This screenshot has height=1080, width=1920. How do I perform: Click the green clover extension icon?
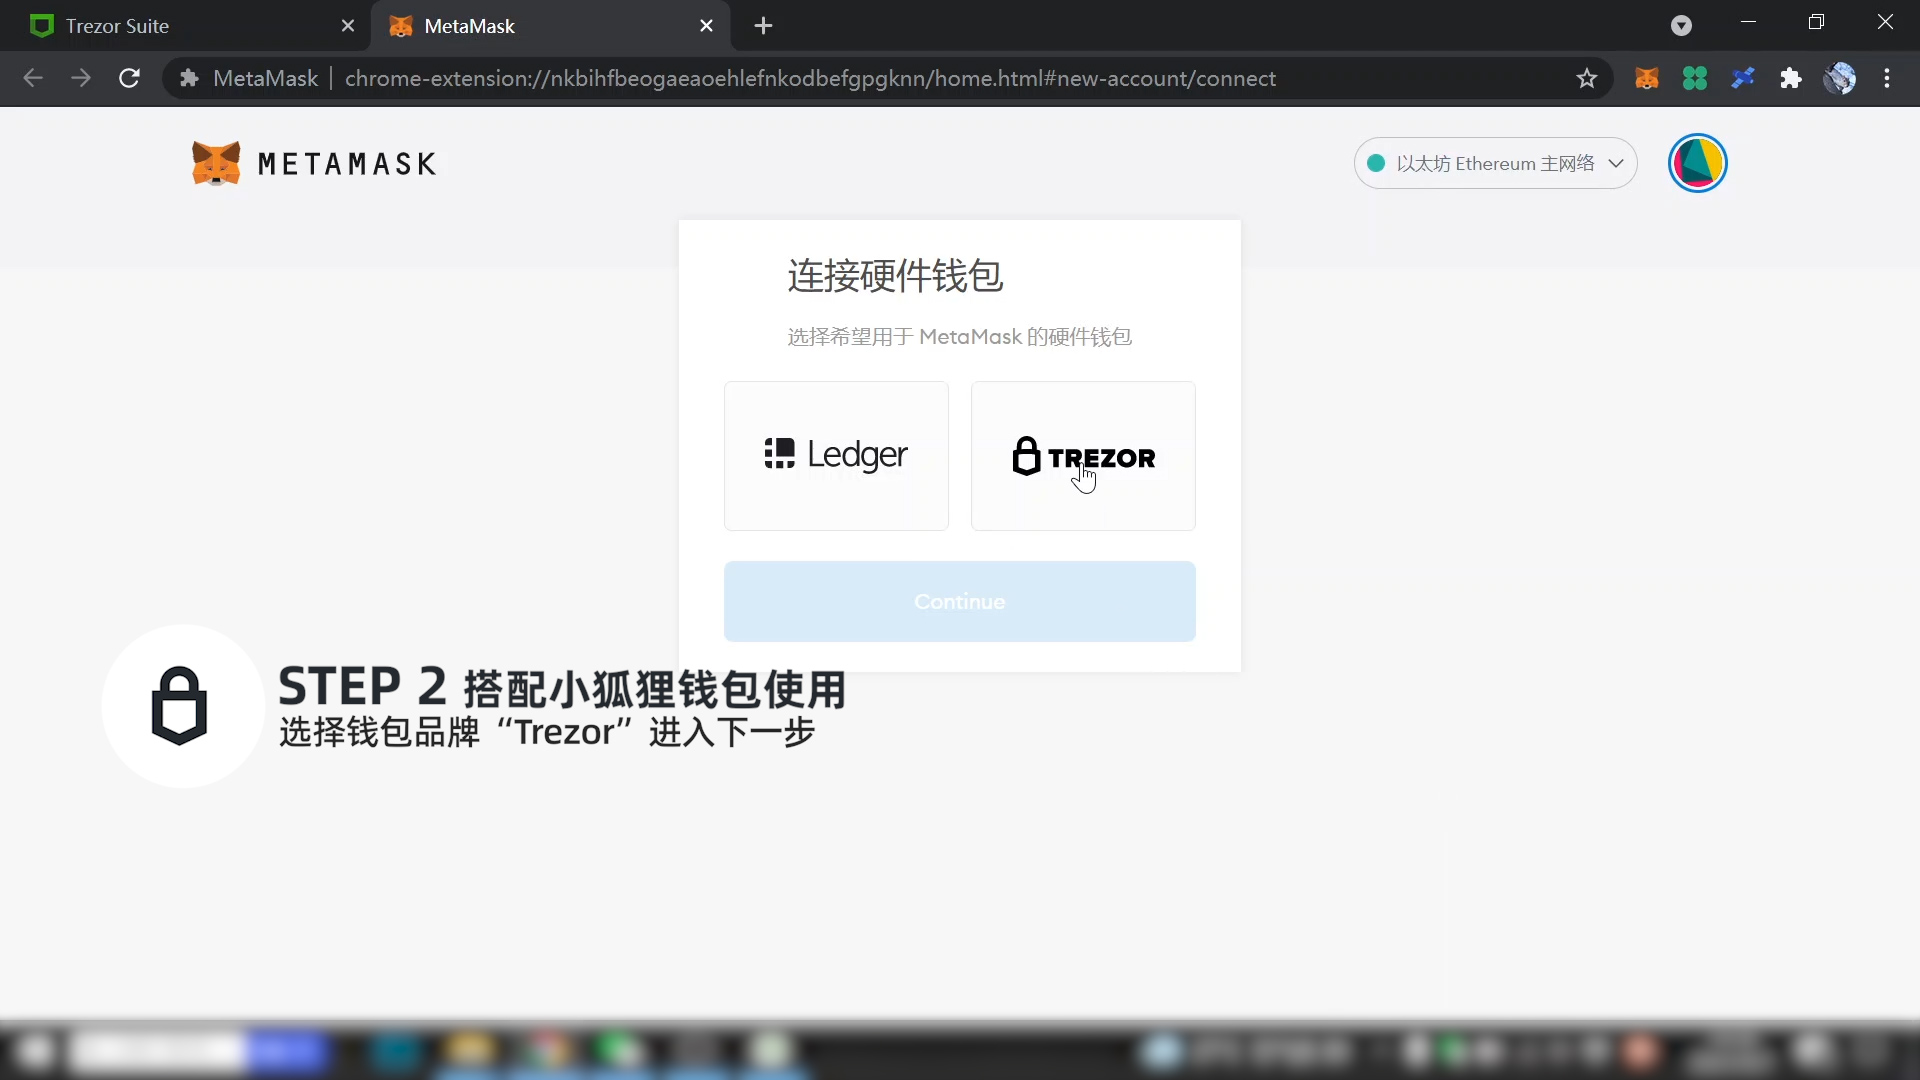click(x=1695, y=78)
